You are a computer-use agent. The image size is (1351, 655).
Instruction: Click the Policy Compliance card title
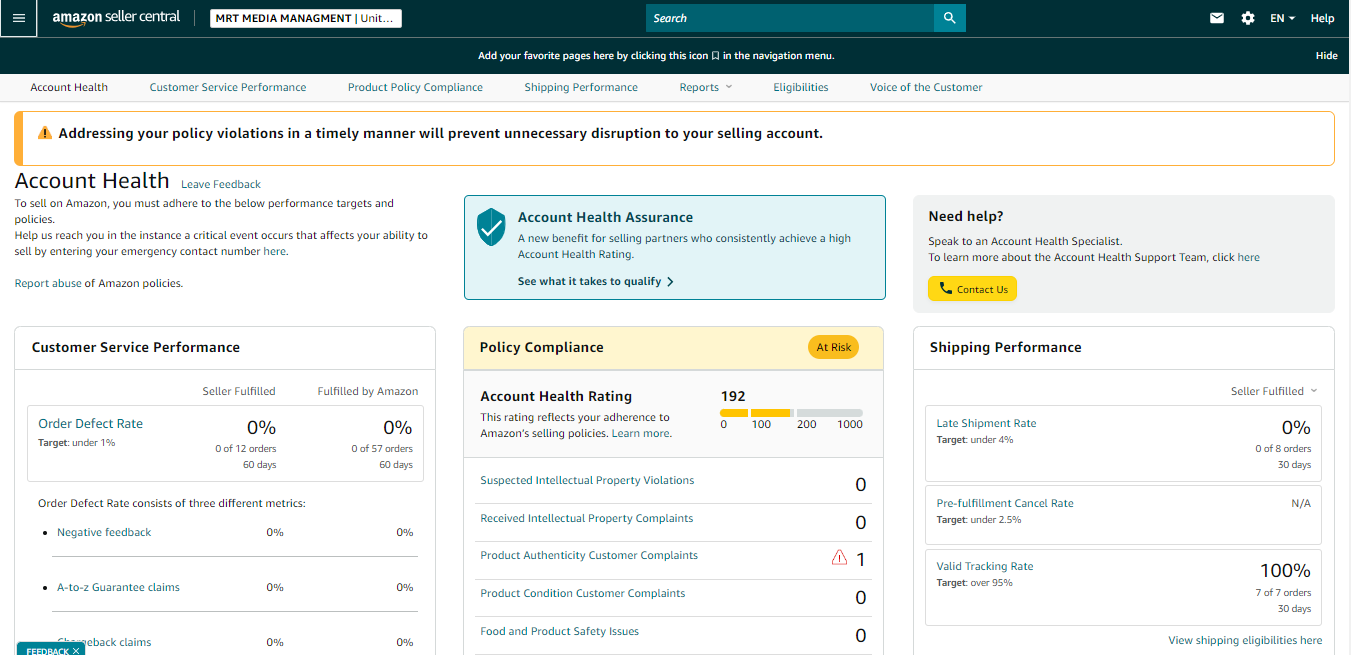pyautogui.click(x=541, y=347)
